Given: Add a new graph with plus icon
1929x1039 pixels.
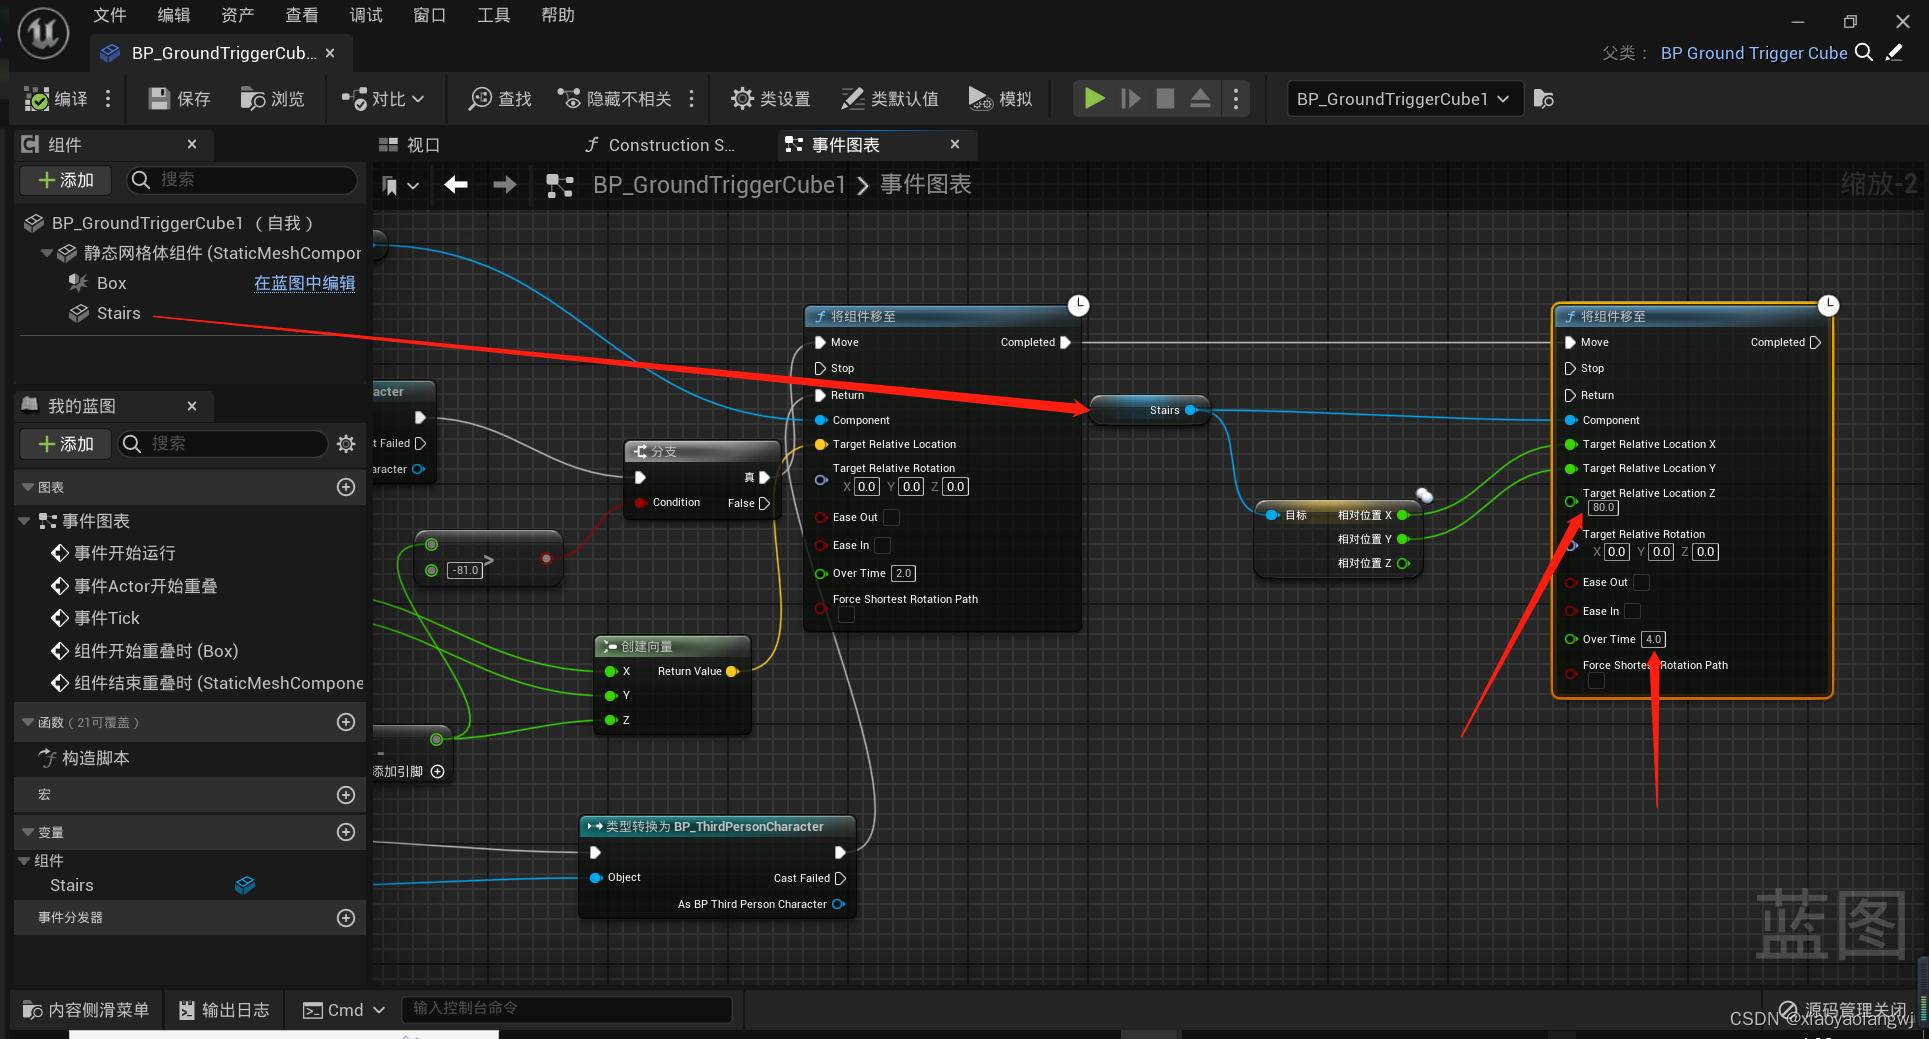Looking at the screenshot, I should (x=346, y=487).
